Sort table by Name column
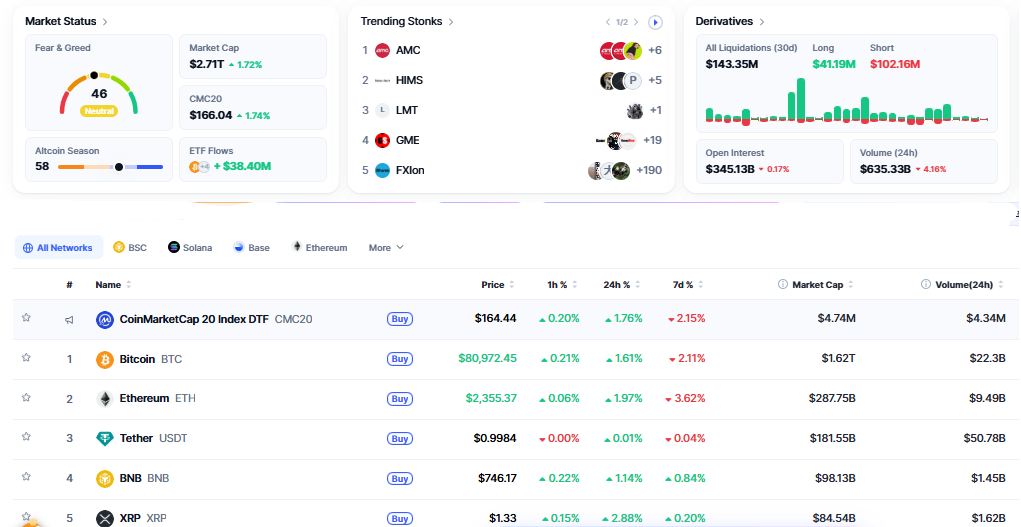 coord(113,285)
